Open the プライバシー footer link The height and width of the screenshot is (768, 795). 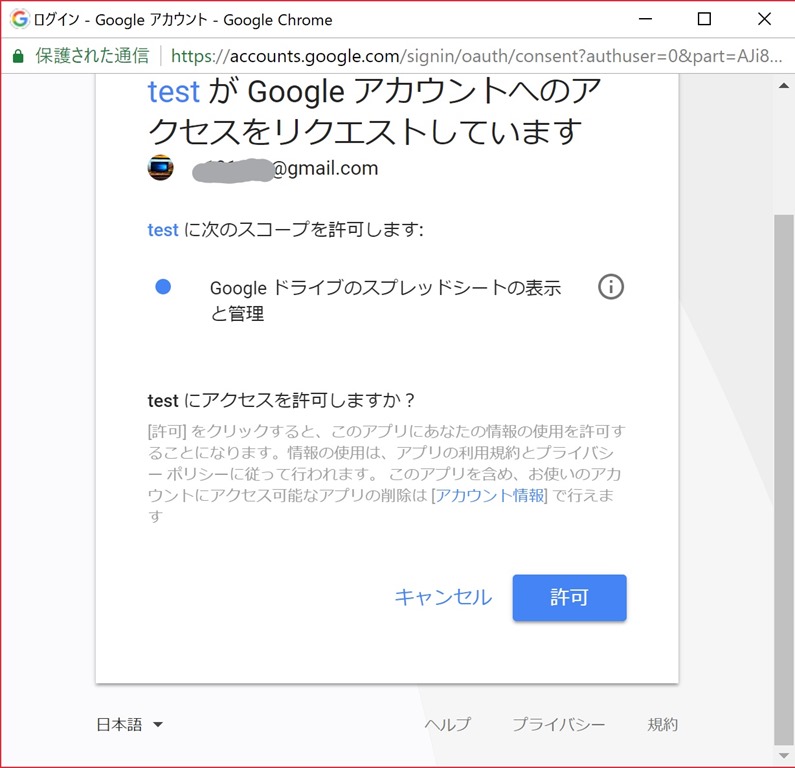click(x=558, y=725)
